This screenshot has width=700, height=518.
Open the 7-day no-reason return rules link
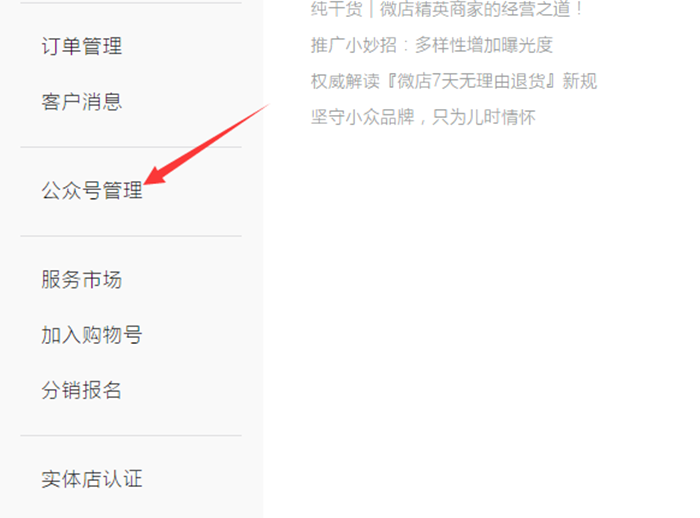coord(454,81)
